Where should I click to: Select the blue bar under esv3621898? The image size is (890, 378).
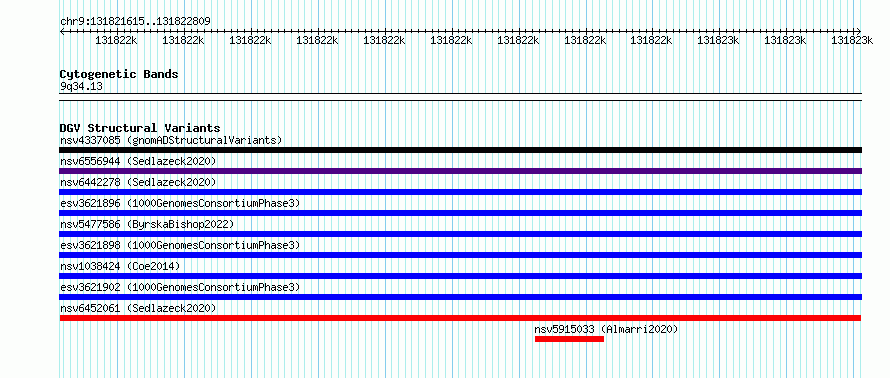(461, 255)
